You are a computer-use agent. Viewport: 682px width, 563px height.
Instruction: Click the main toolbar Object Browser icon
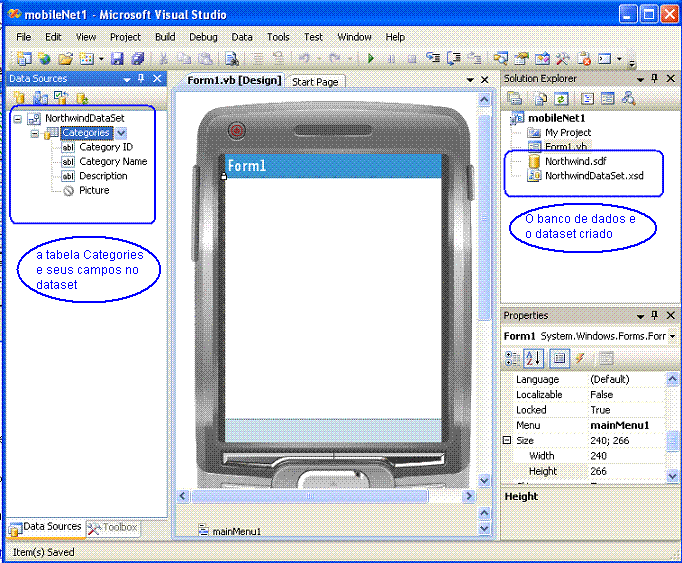(542, 58)
